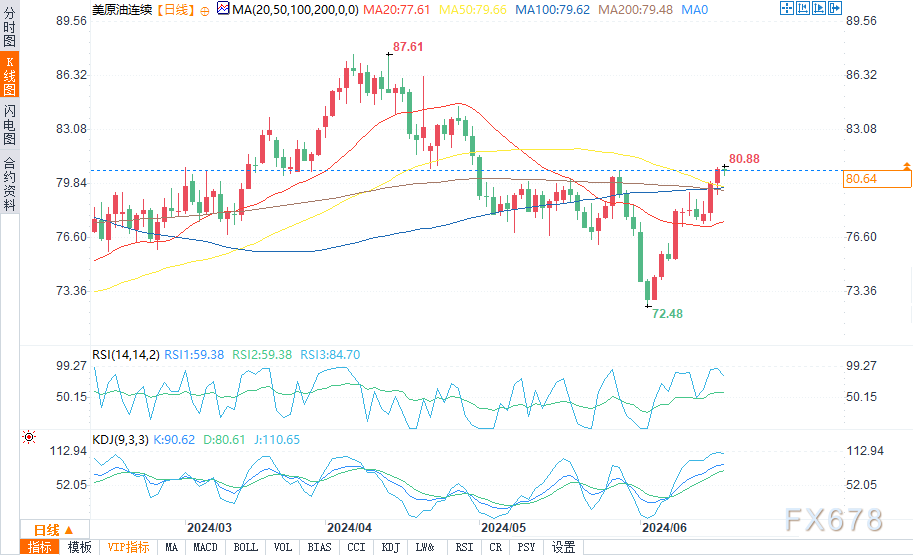Click the red sun icon beside KDJ
Image resolution: width=913 pixels, height=555 pixels.
[28, 438]
